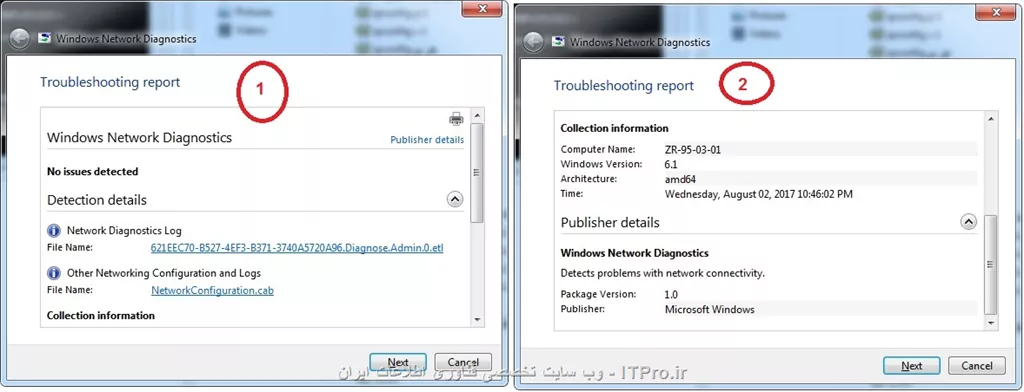Go back using the left window's back arrow
1024x392 pixels.
point(19,39)
